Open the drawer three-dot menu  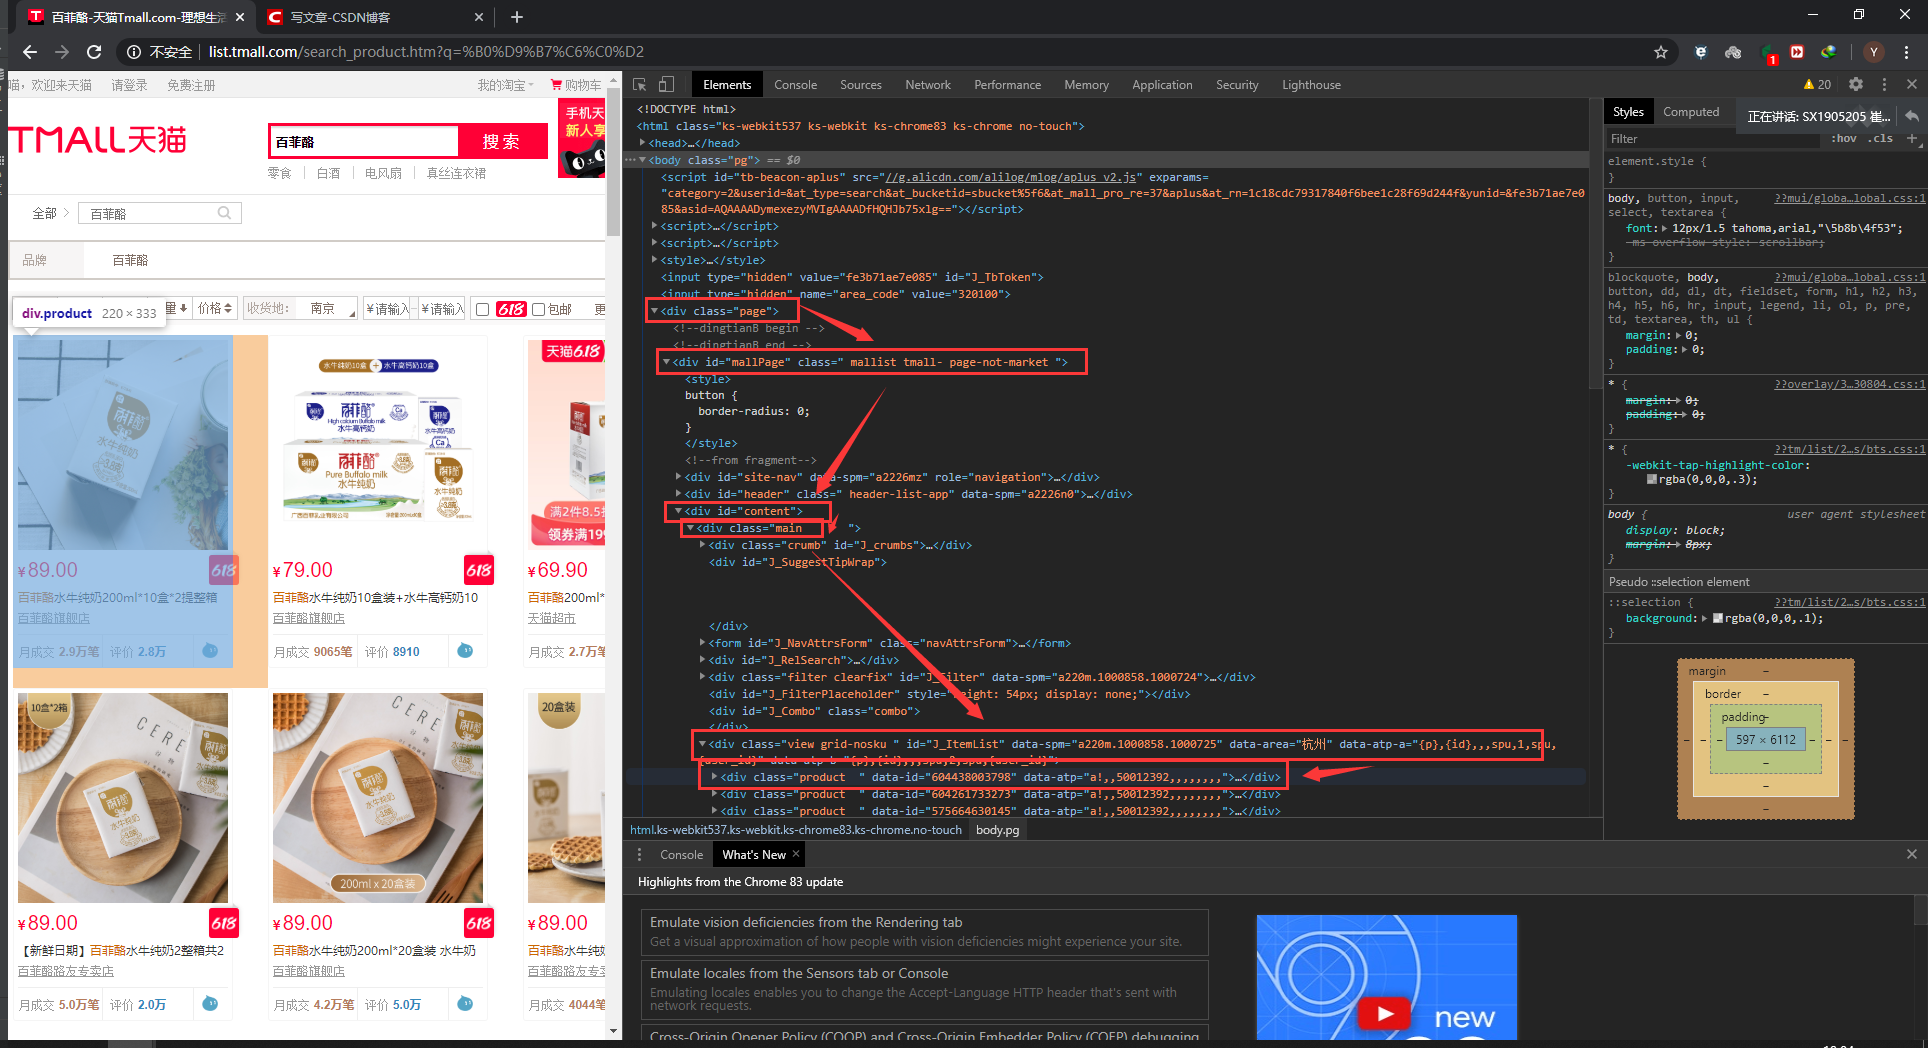pos(640,855)
